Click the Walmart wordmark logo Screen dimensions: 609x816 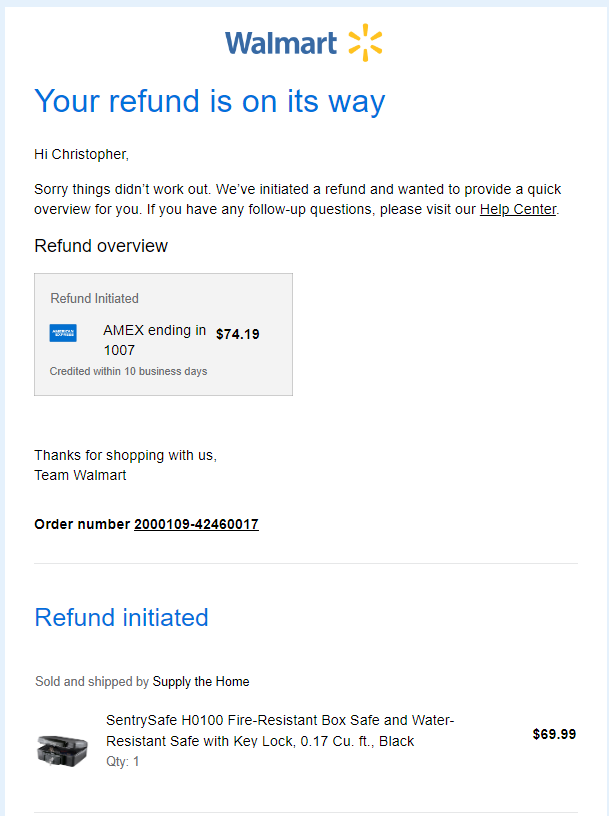pyautogui.click(x=281, y=43)
